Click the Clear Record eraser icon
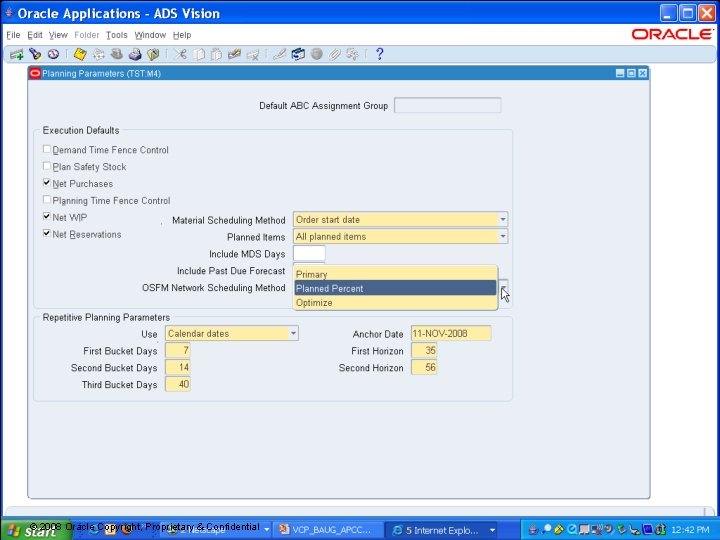 point(235,54)
